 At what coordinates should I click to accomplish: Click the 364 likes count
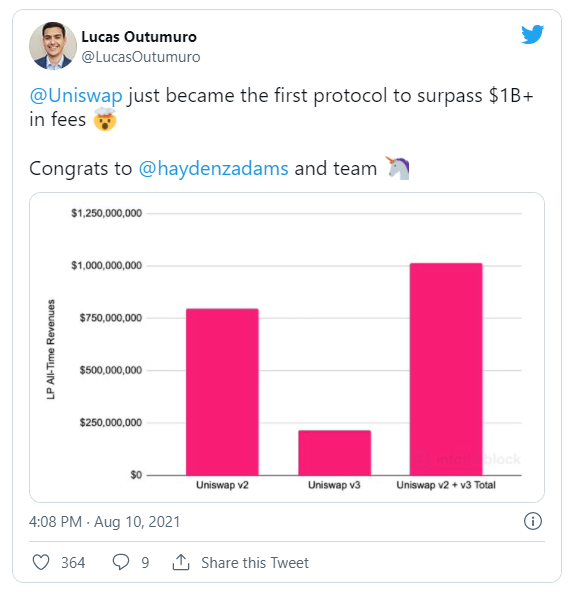[x=73, y=562]
